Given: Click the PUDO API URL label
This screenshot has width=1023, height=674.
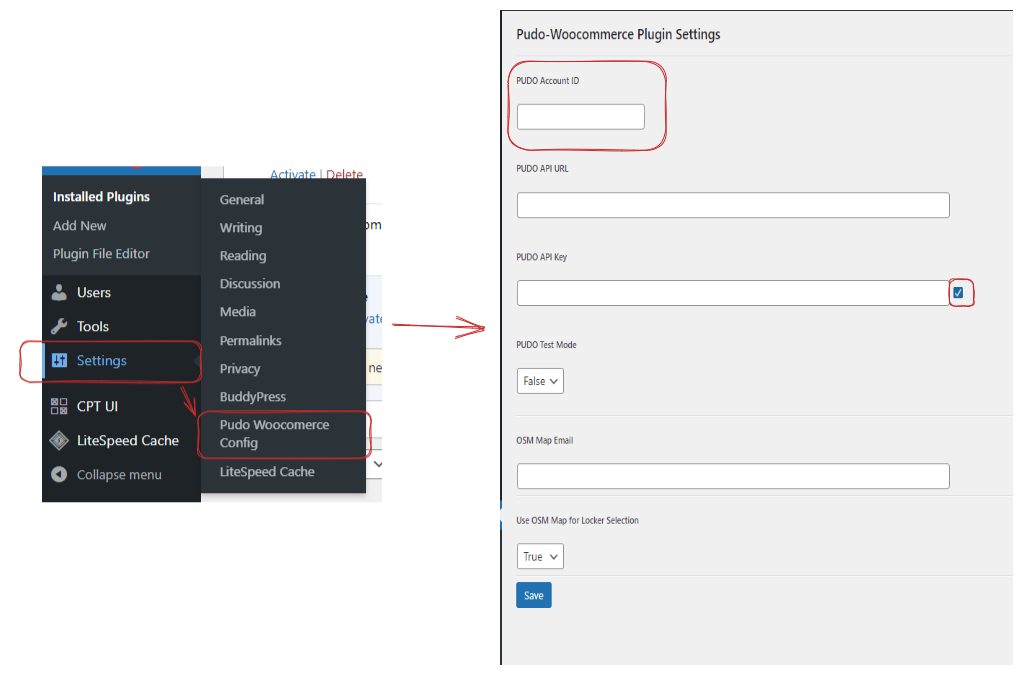Looking at the screenshot, I should click(542, 168).
